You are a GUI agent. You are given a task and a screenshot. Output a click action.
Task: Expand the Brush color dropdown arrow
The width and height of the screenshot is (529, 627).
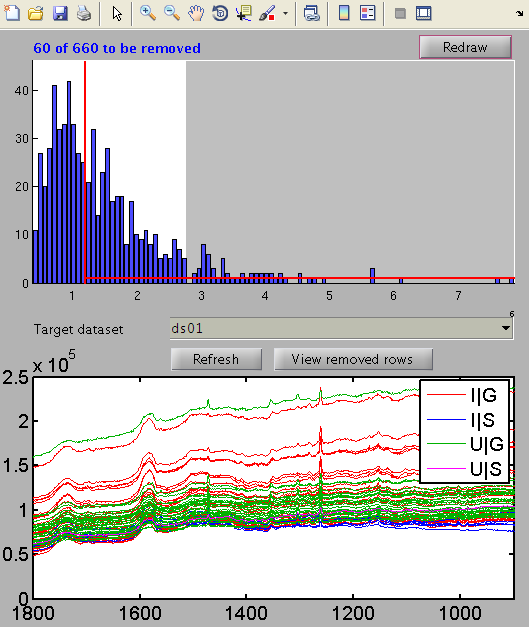[x=285, y=13]
